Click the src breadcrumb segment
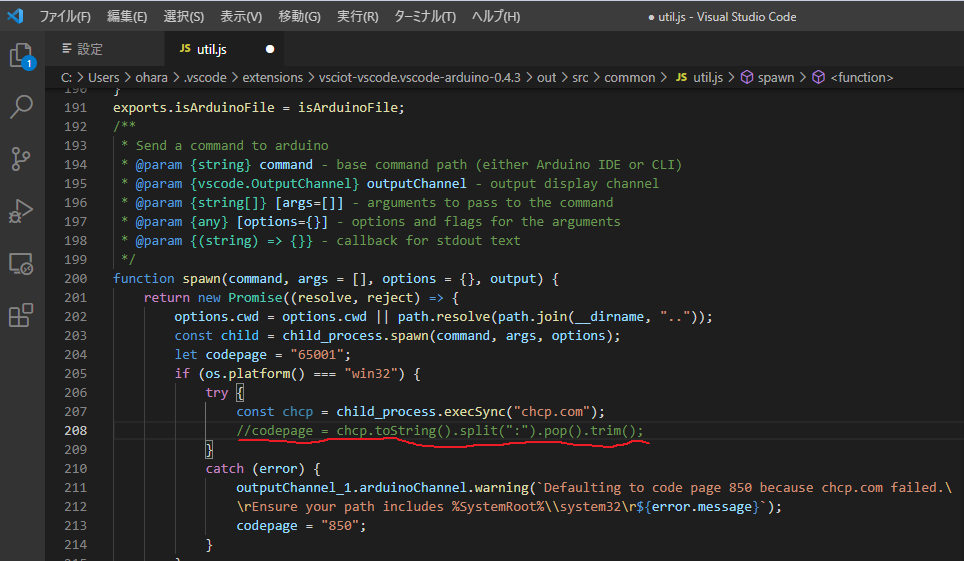964x561 pixels. 580,78
